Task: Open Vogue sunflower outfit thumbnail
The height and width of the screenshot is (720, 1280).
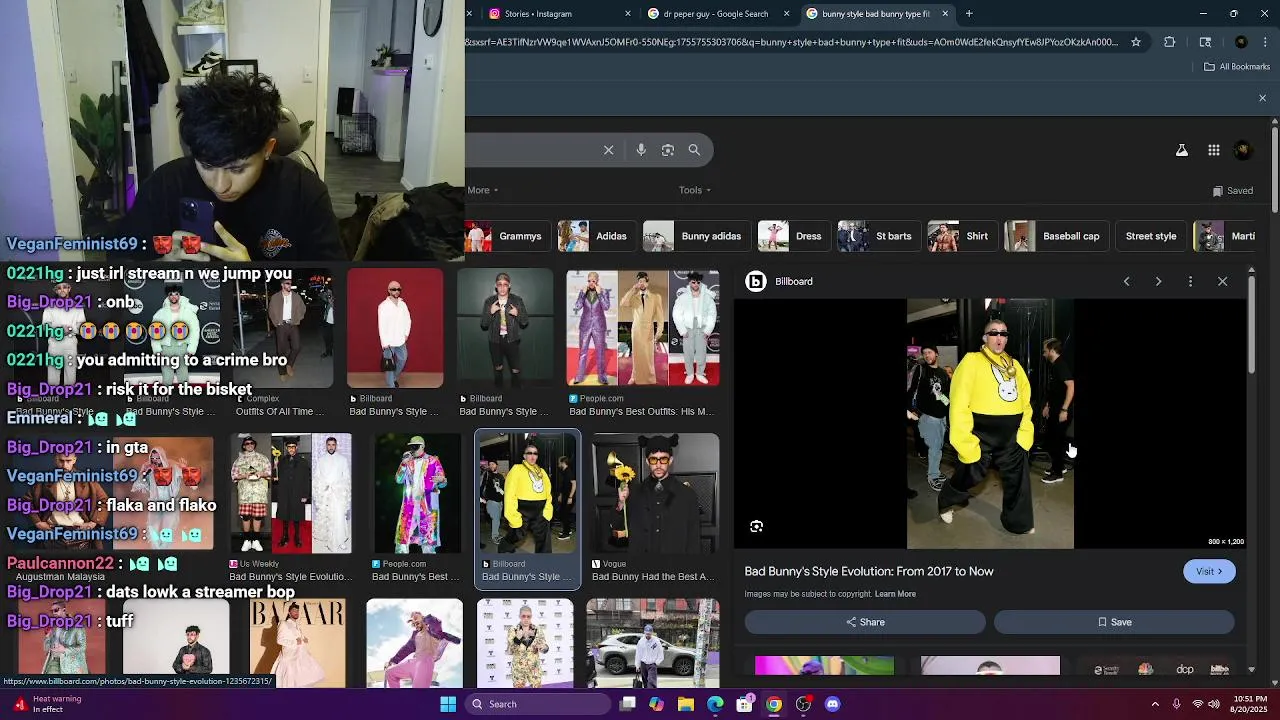Action: [655, 493]
